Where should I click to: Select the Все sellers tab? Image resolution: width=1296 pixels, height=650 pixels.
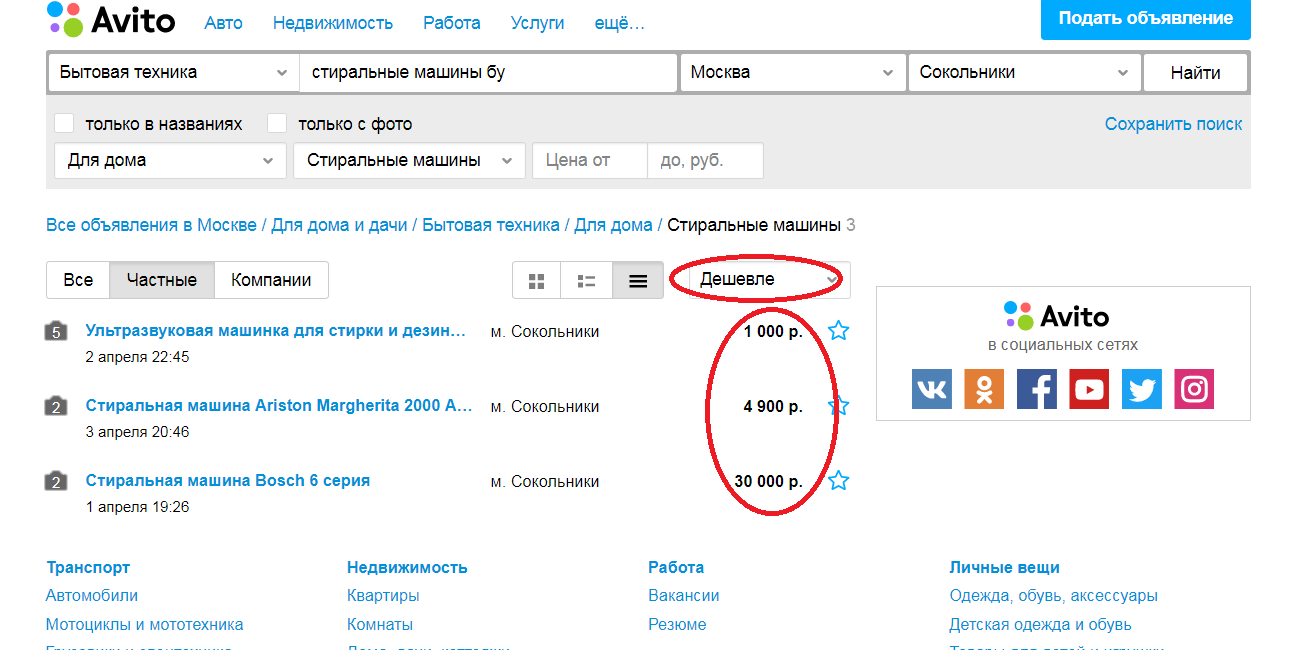(78, 280)
